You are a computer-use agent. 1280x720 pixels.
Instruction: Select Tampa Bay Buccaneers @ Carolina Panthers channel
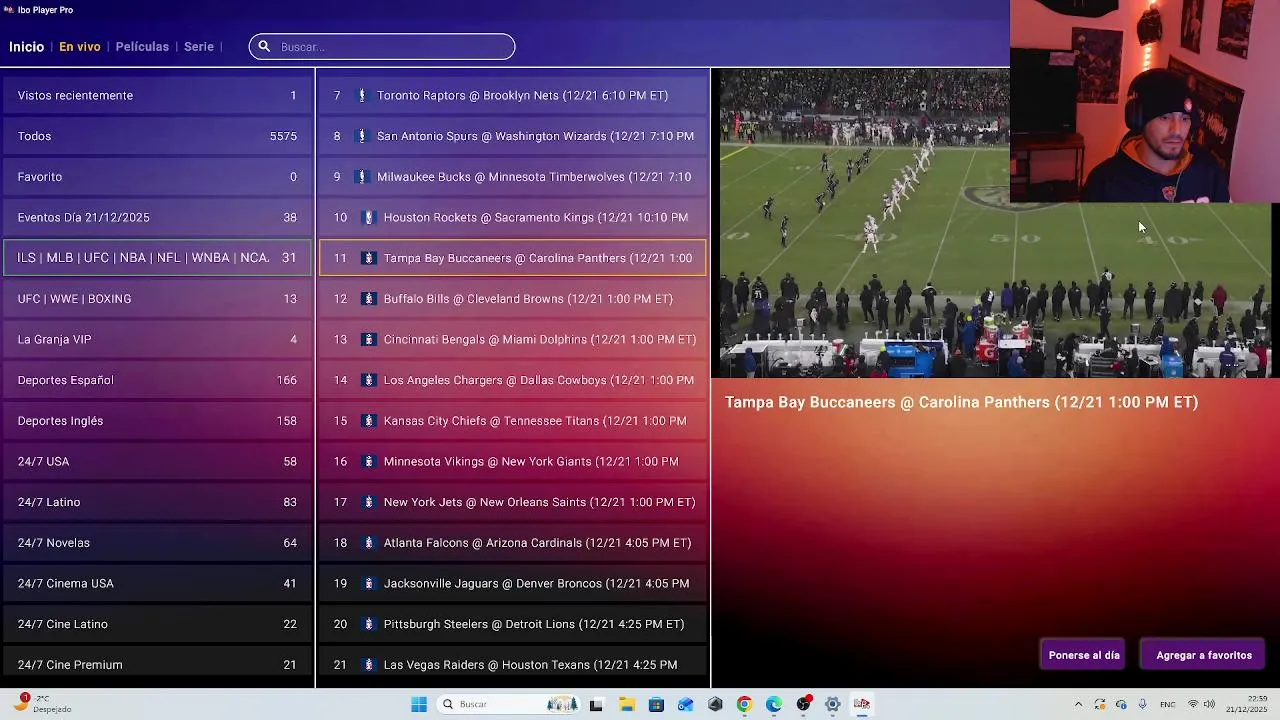pos(513,258)
